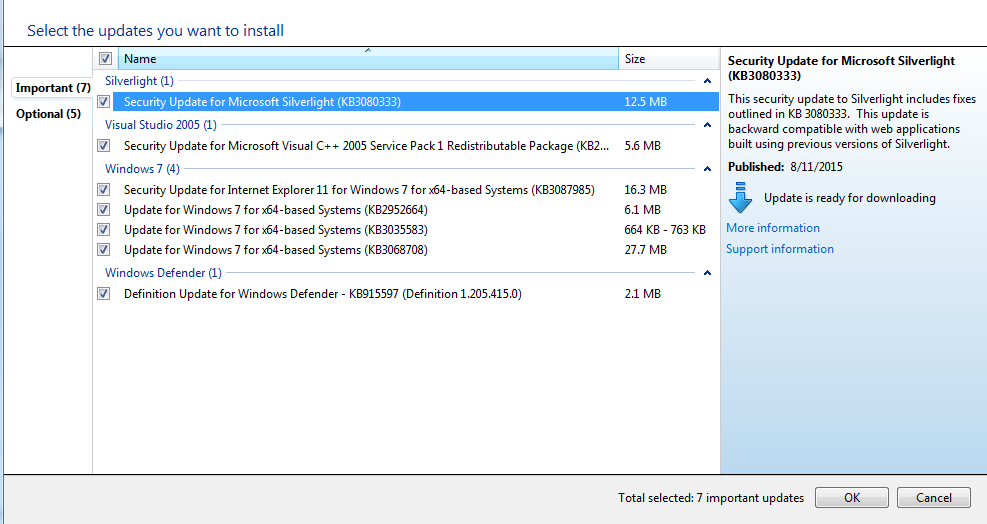Image resolution: width=987 pixels, height=524 pixels.
Task: Click the Visual Studio 2005 (1) group header
Action: pos(161,125)
